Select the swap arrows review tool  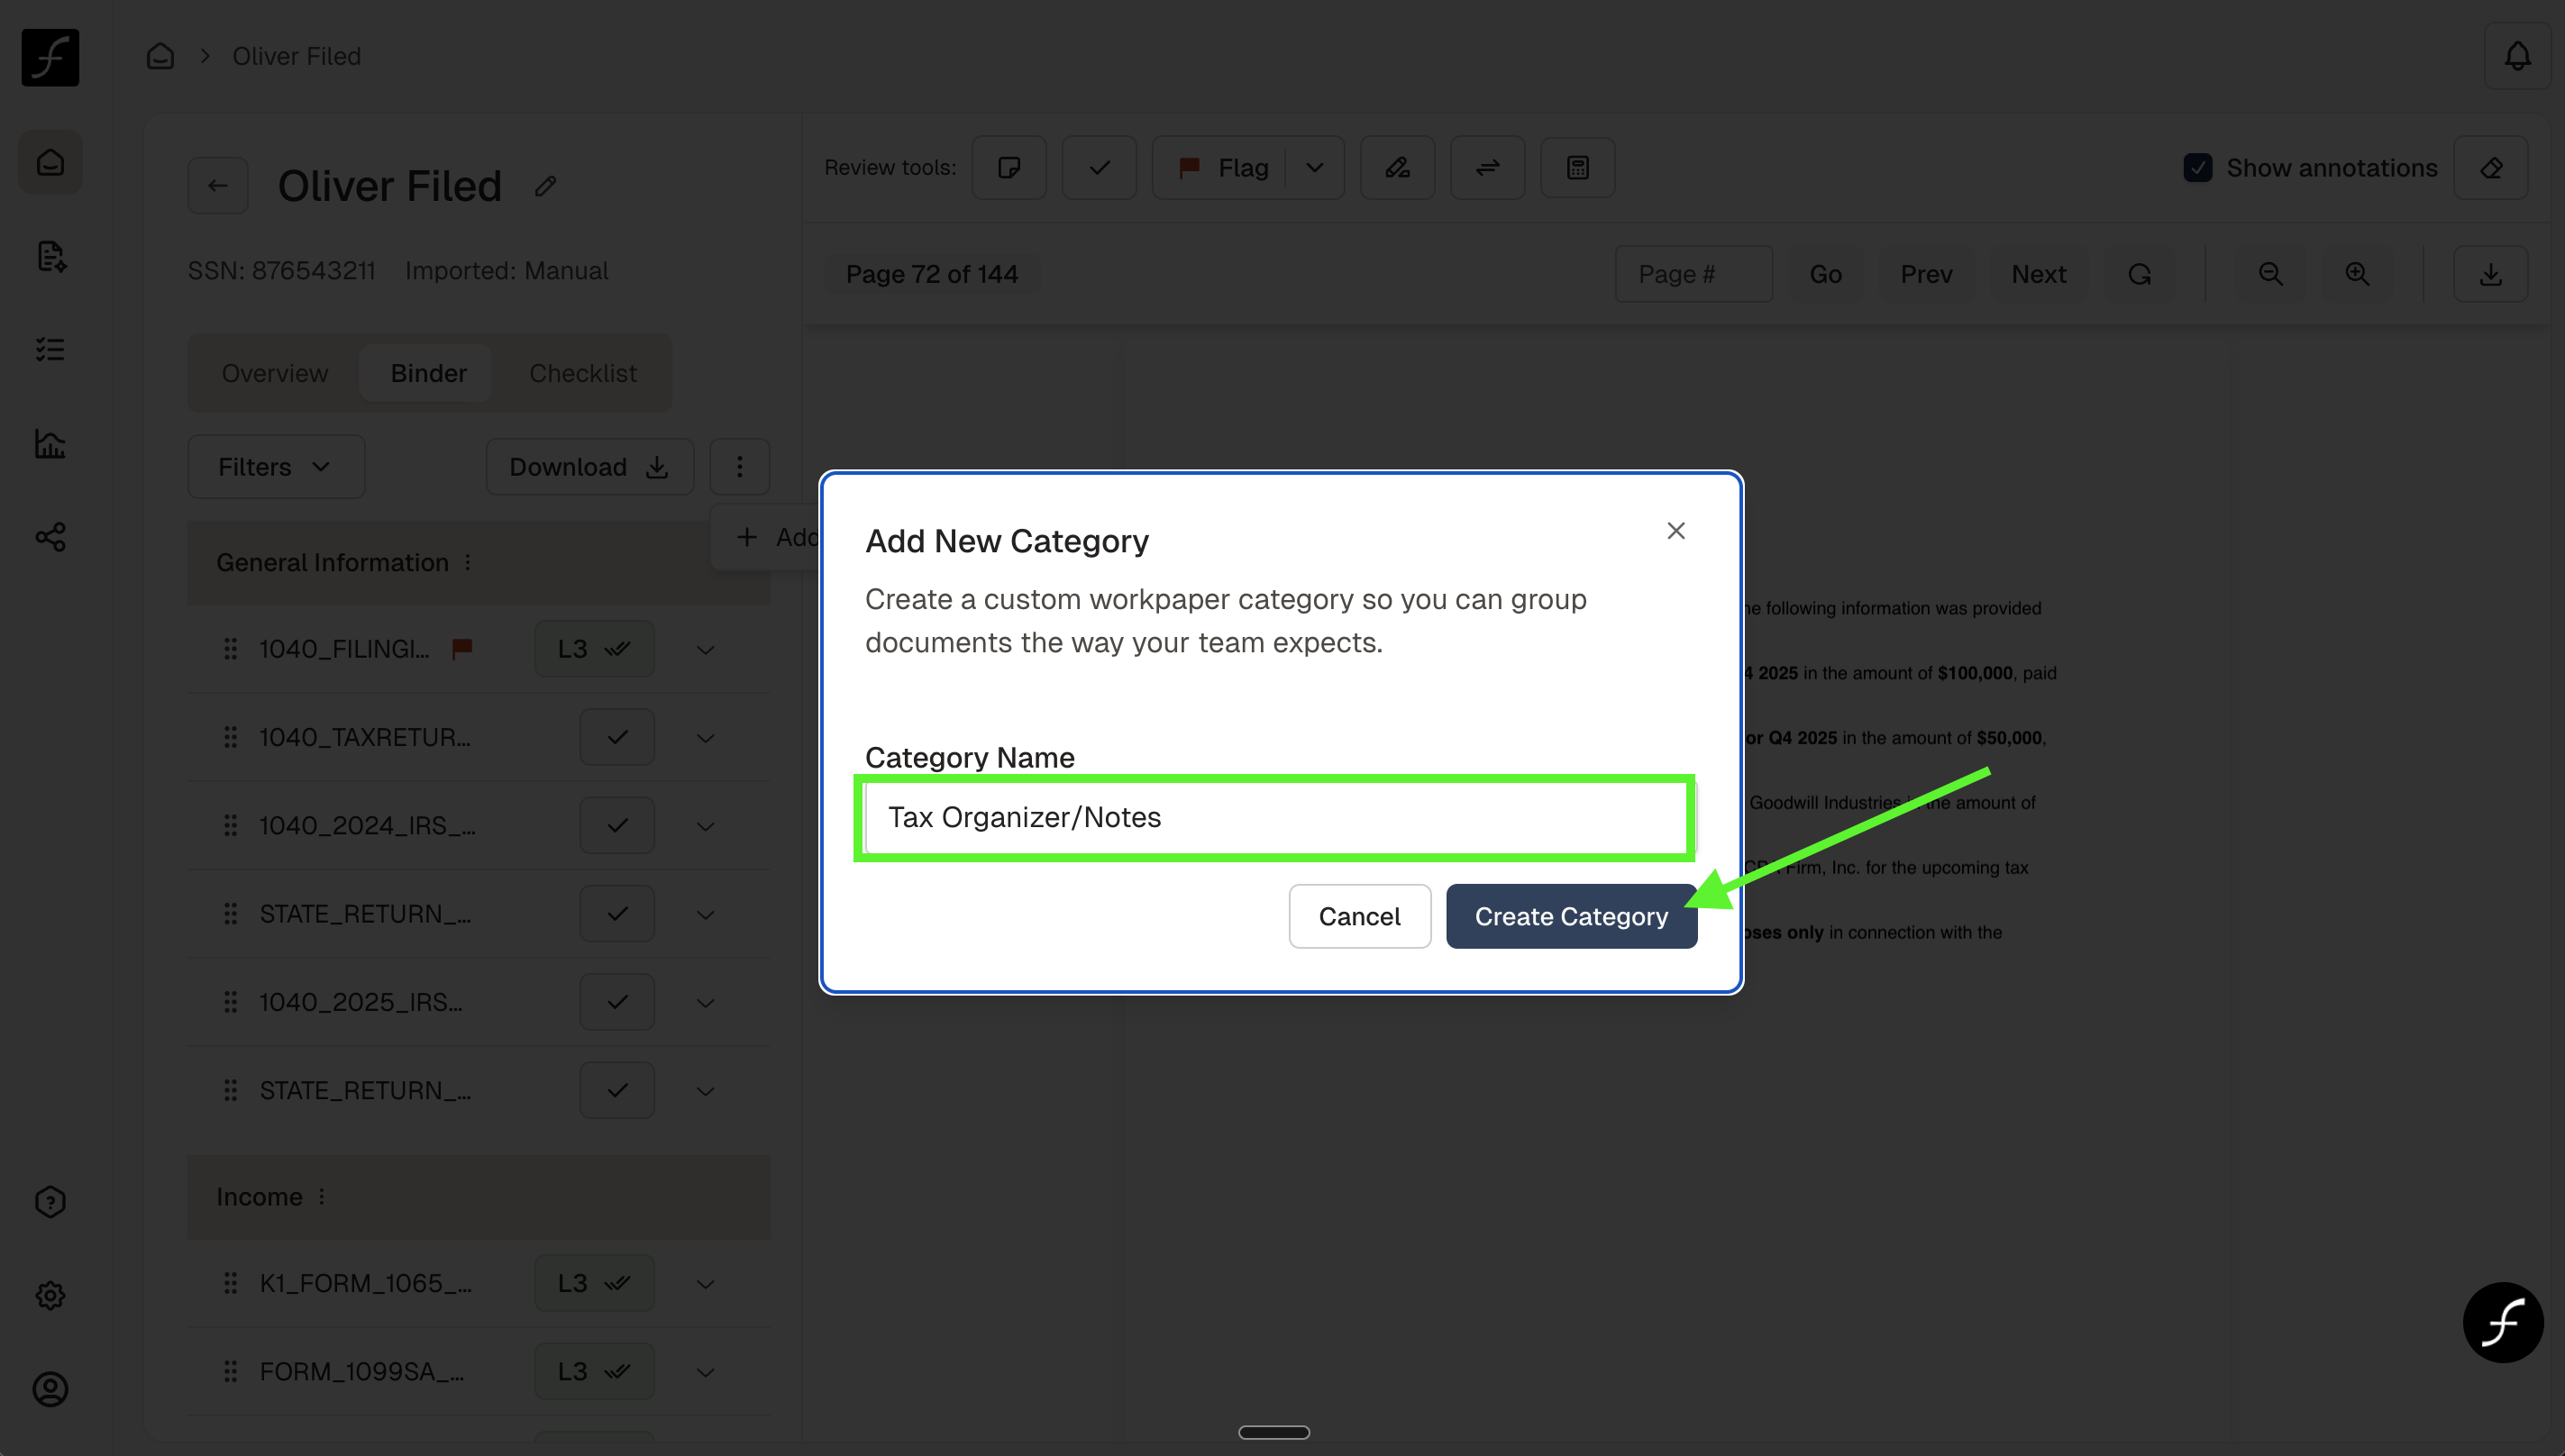(1487, 167)
